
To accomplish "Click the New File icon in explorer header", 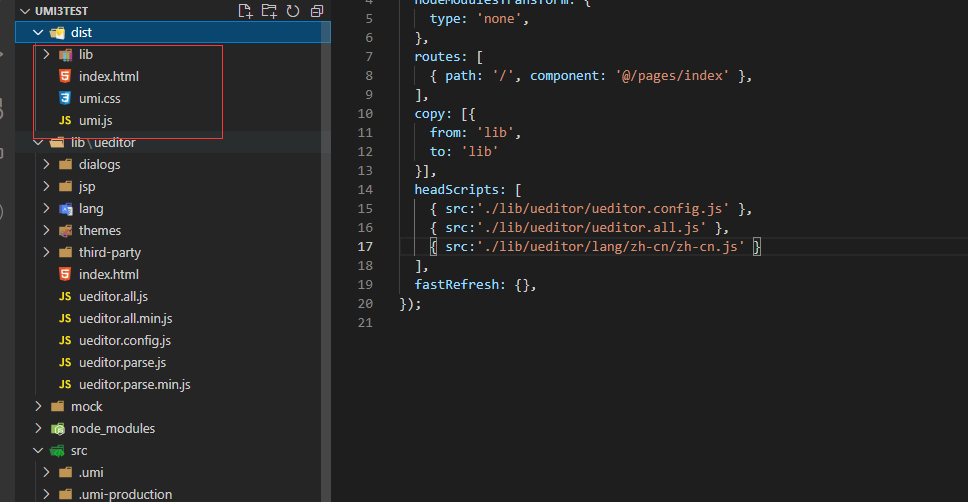I will point(245,10).
